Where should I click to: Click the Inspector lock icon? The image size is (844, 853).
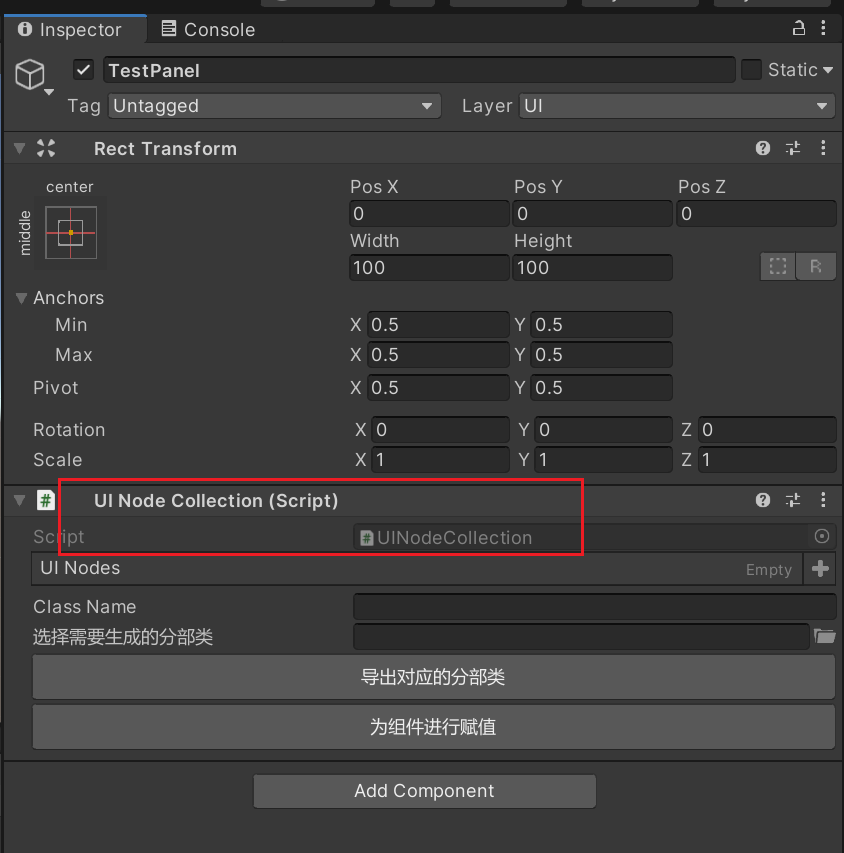(x=798, y=28)
